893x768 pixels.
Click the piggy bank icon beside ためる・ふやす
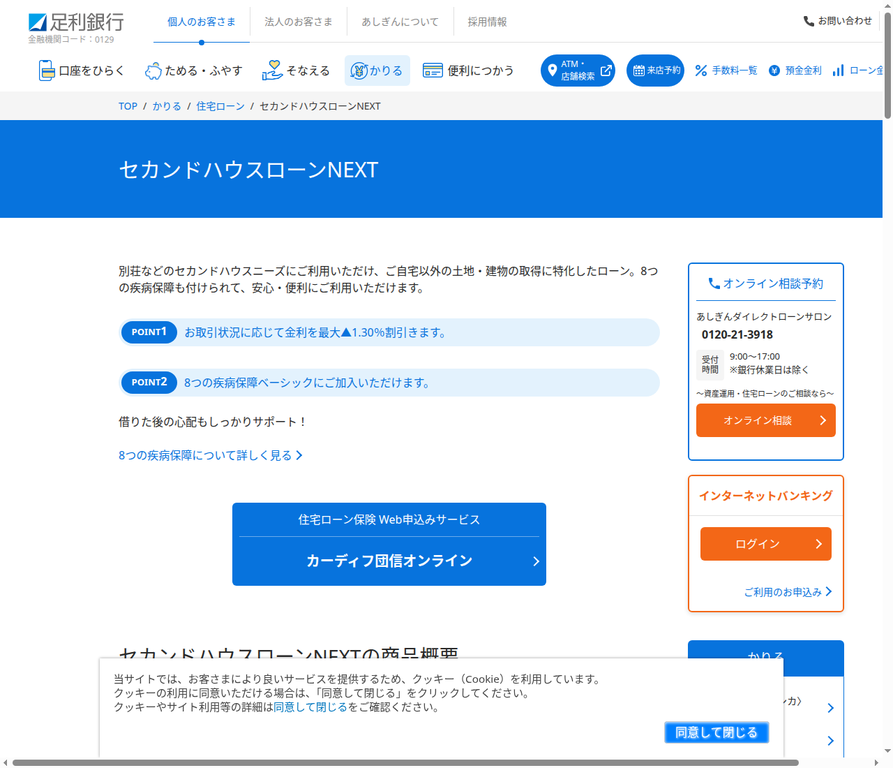pyautogui.click(x=153, y=71)
